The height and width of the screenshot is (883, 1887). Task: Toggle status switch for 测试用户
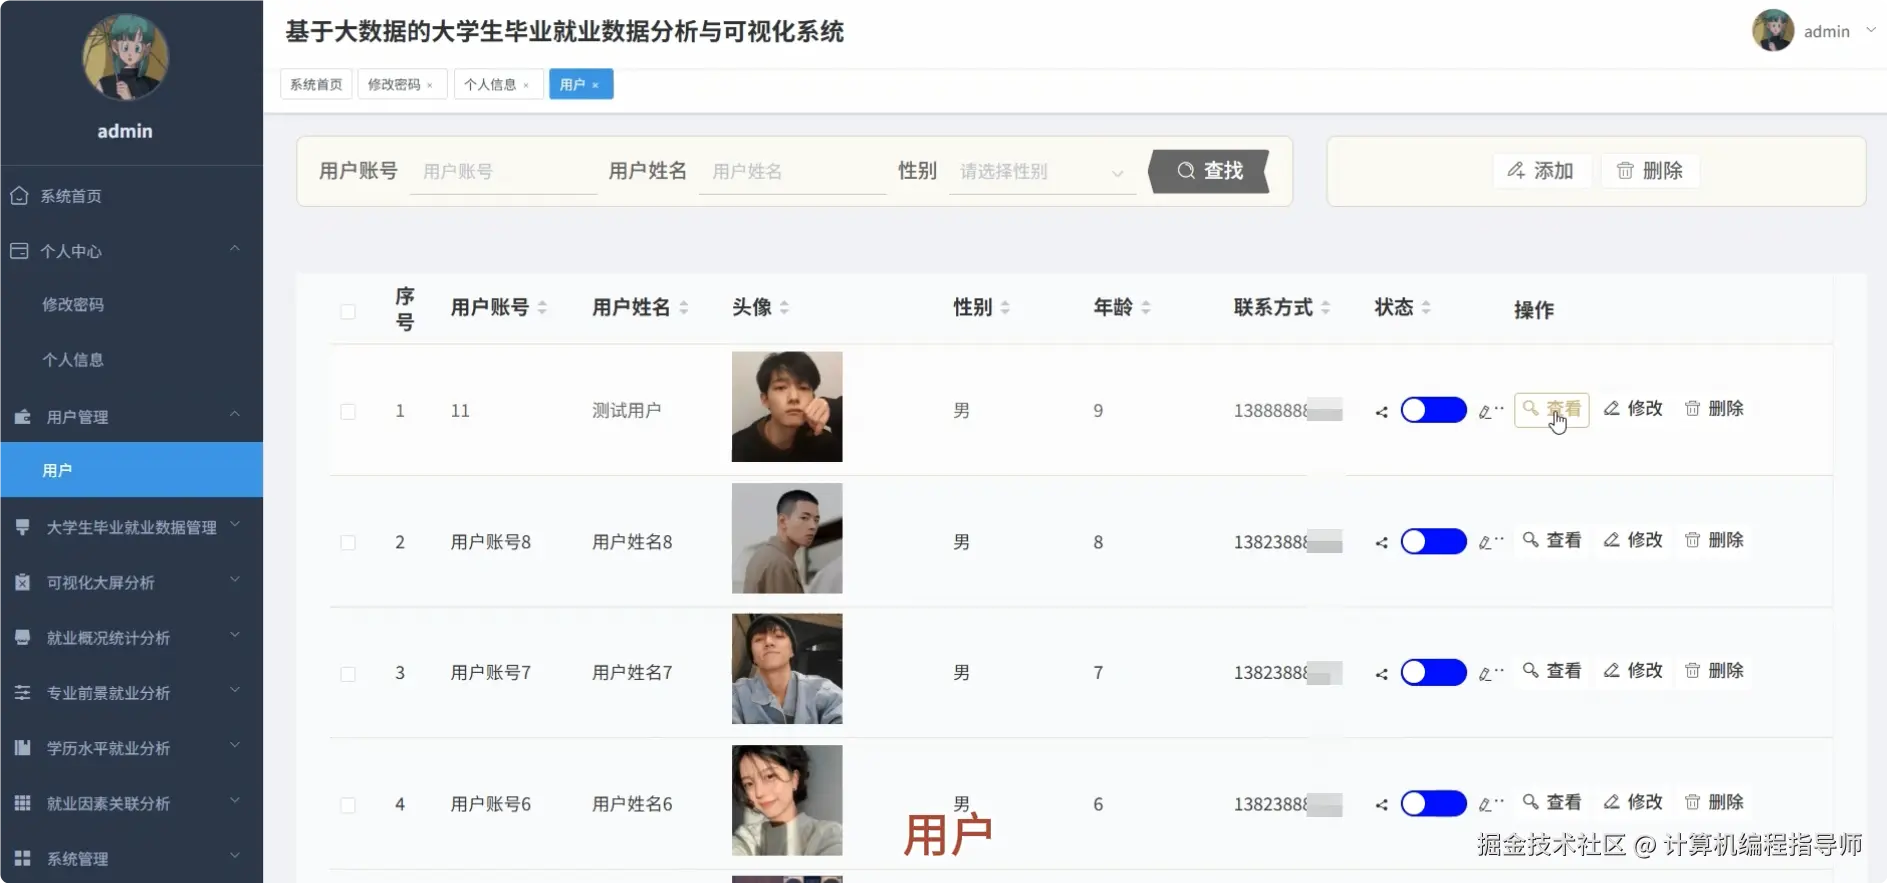coord(1433,410)
